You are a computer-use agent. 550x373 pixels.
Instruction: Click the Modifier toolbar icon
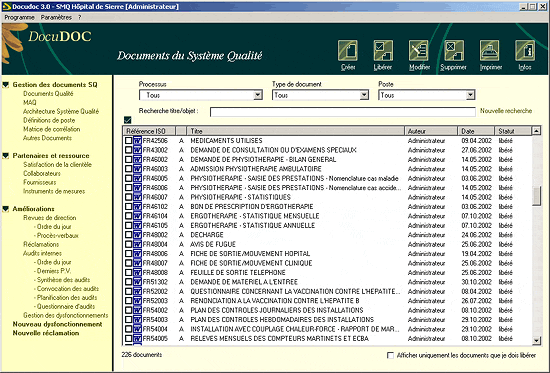[x=418, y=51]
